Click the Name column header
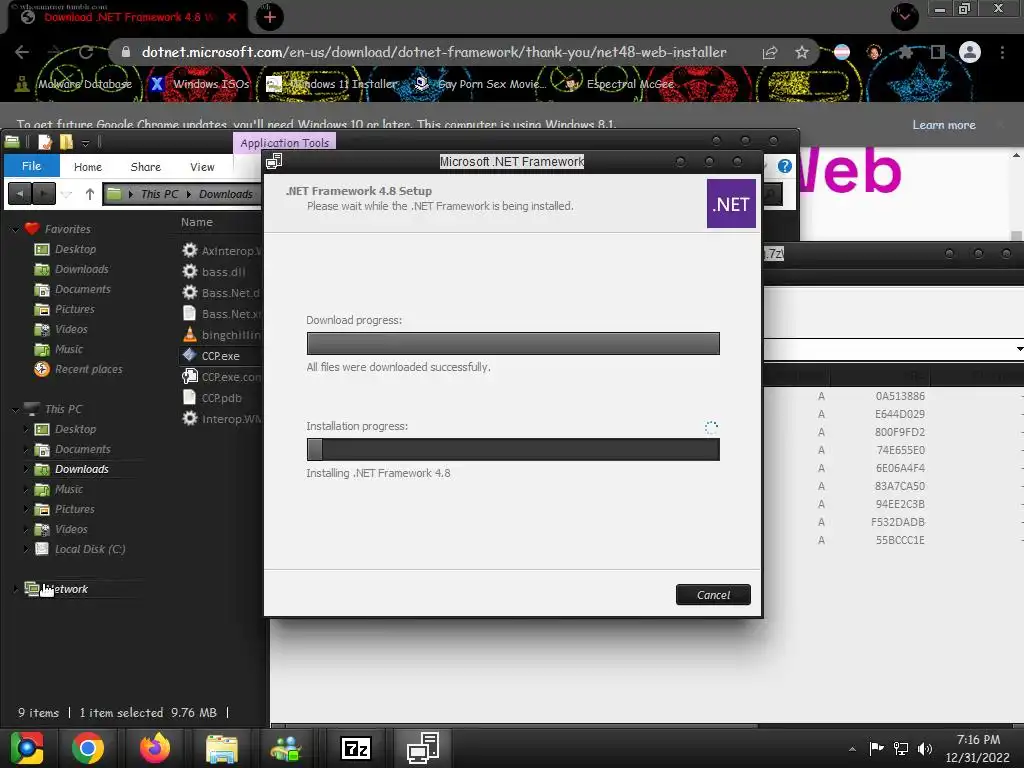1024x768 pixels. (197, 222)
